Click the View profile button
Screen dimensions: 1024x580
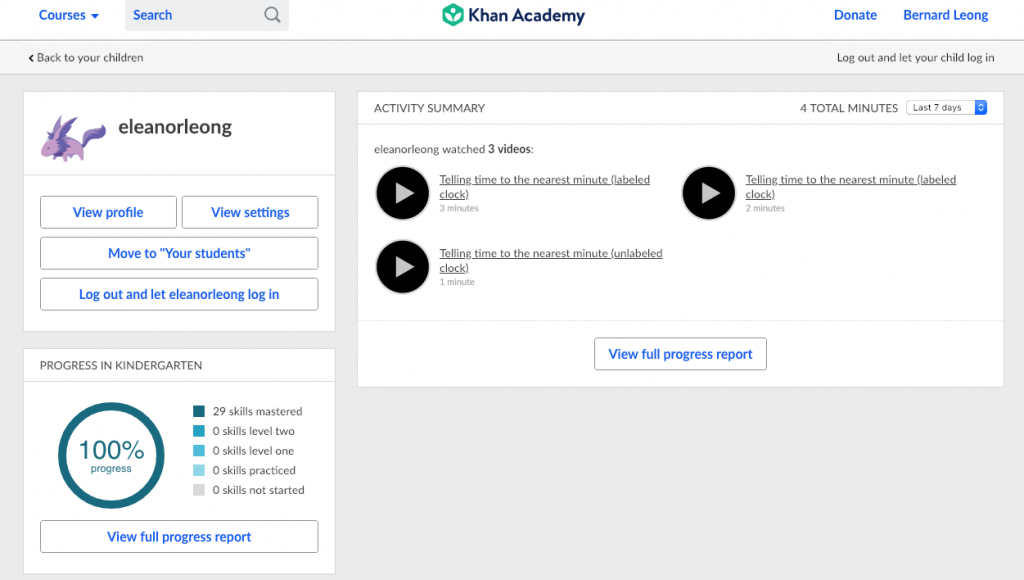pos(108,212)
